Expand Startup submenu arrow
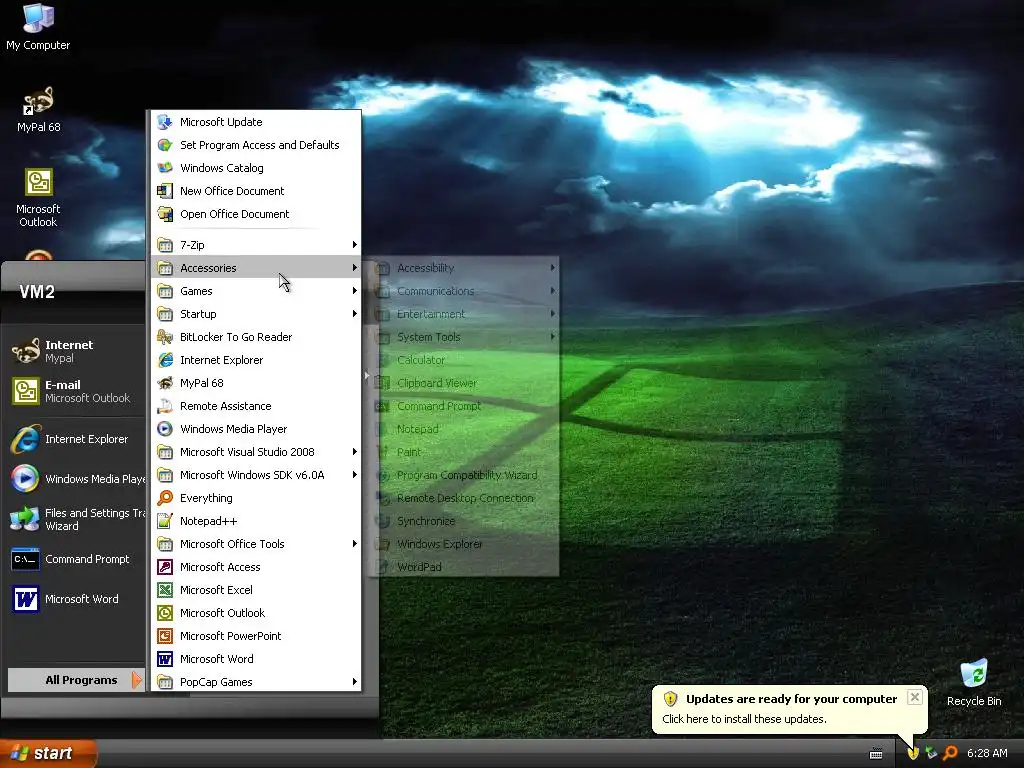The width and height of the screenshot is (1024, 768). 354,313
